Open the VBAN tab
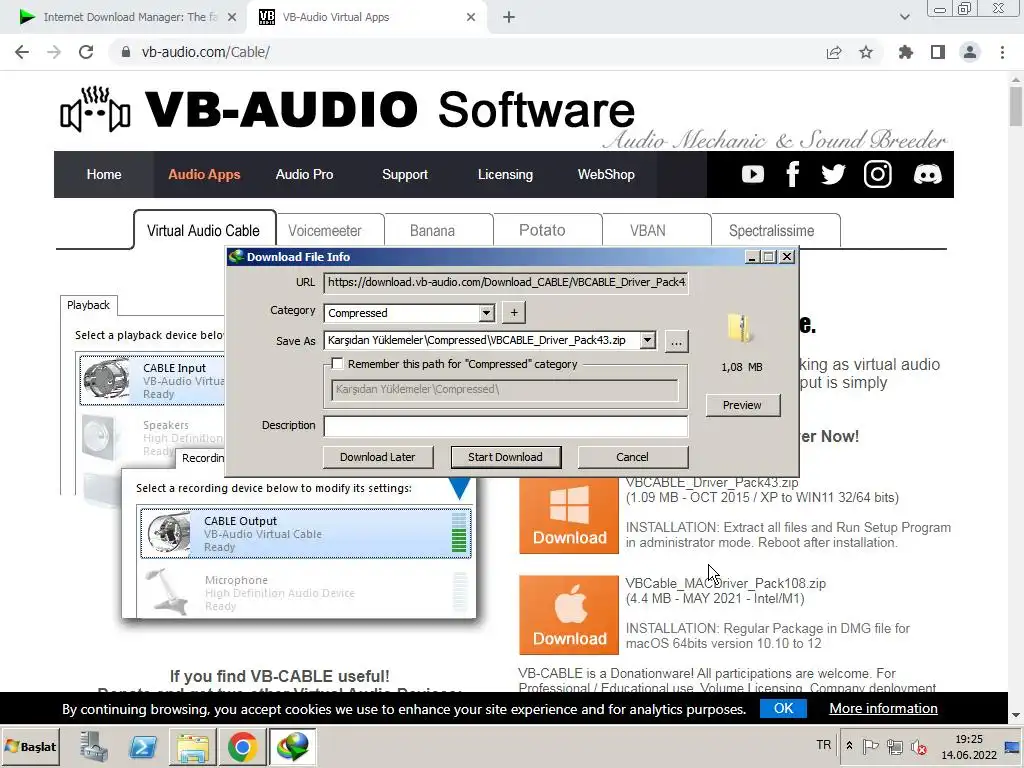 click(x=648, y=231)
